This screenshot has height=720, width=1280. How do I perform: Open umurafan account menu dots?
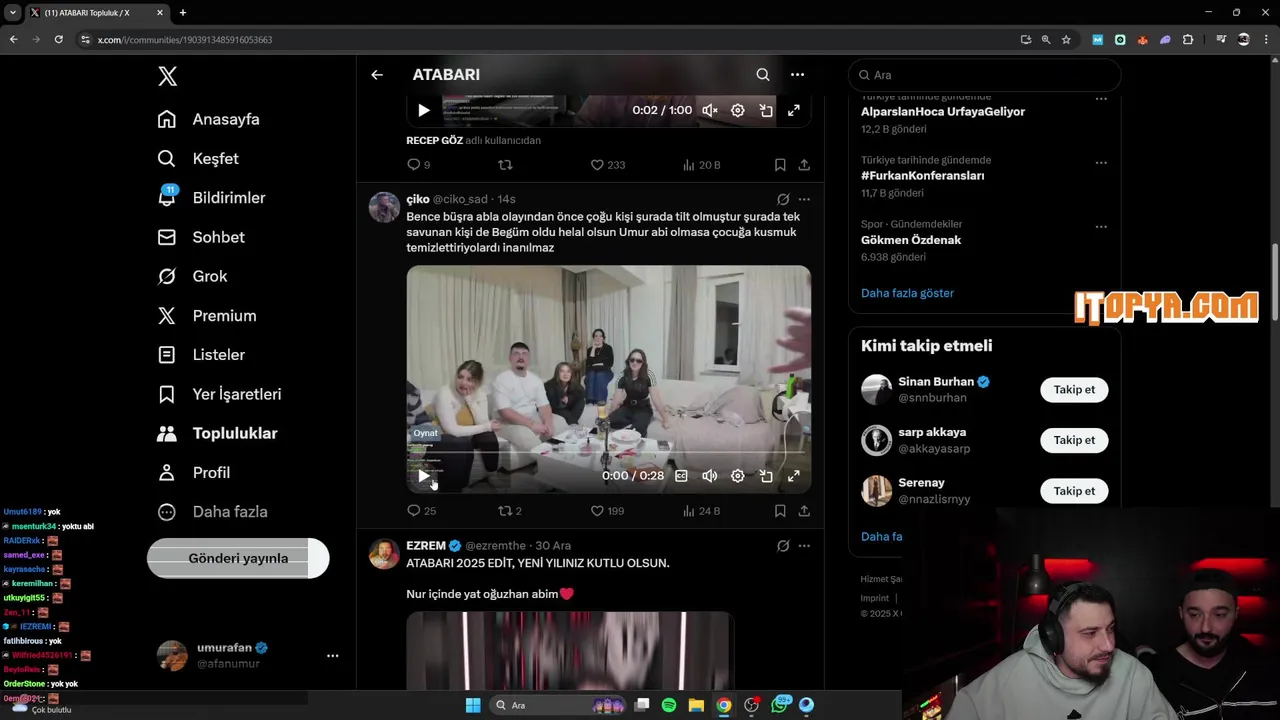click(x=333, y=656)
